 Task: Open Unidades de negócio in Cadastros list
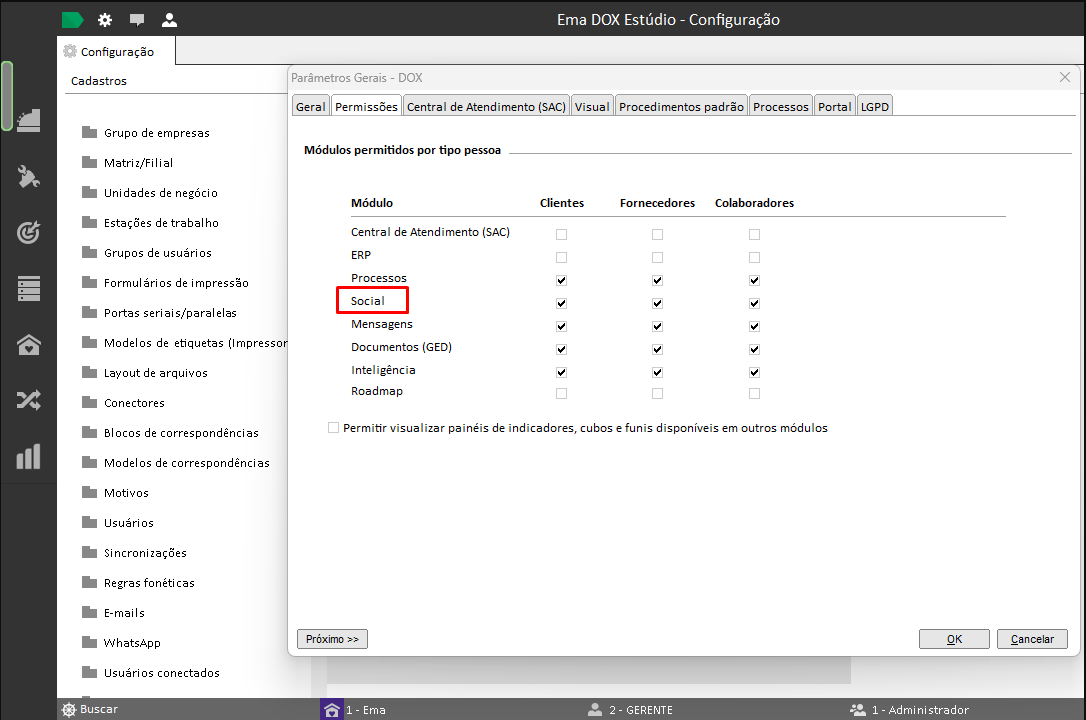[x=161, y=192]
